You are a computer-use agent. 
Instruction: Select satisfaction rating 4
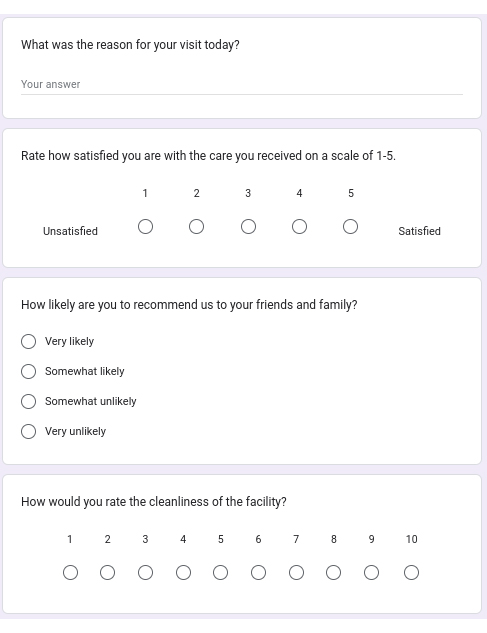tap(299, 226)
